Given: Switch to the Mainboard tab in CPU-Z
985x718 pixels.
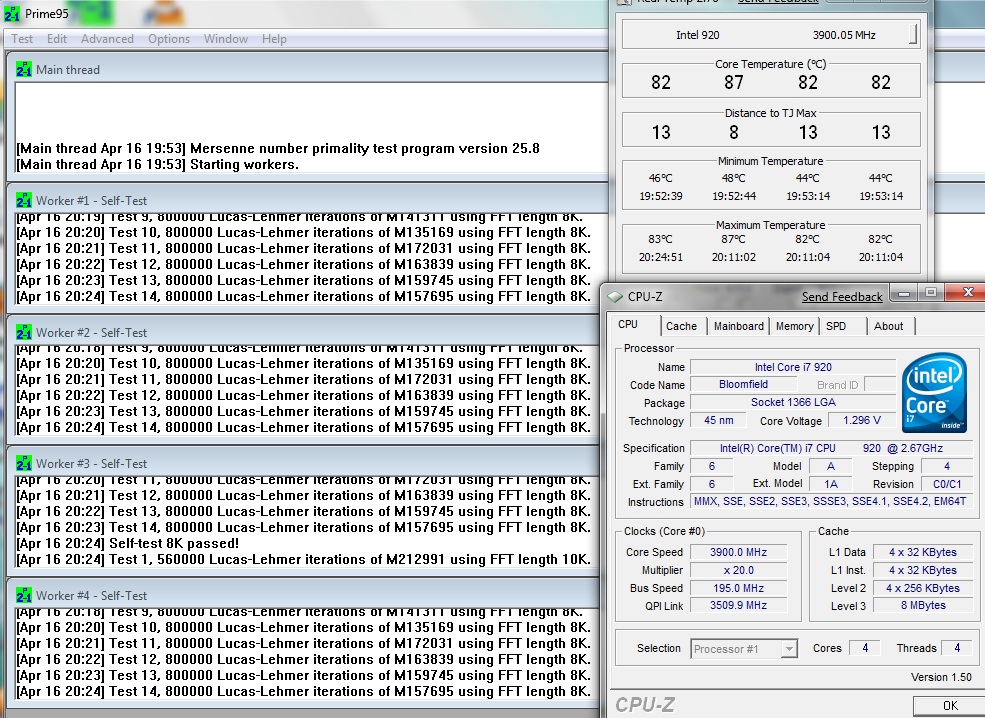Looking at the screenshot, I should click(739, 326).
